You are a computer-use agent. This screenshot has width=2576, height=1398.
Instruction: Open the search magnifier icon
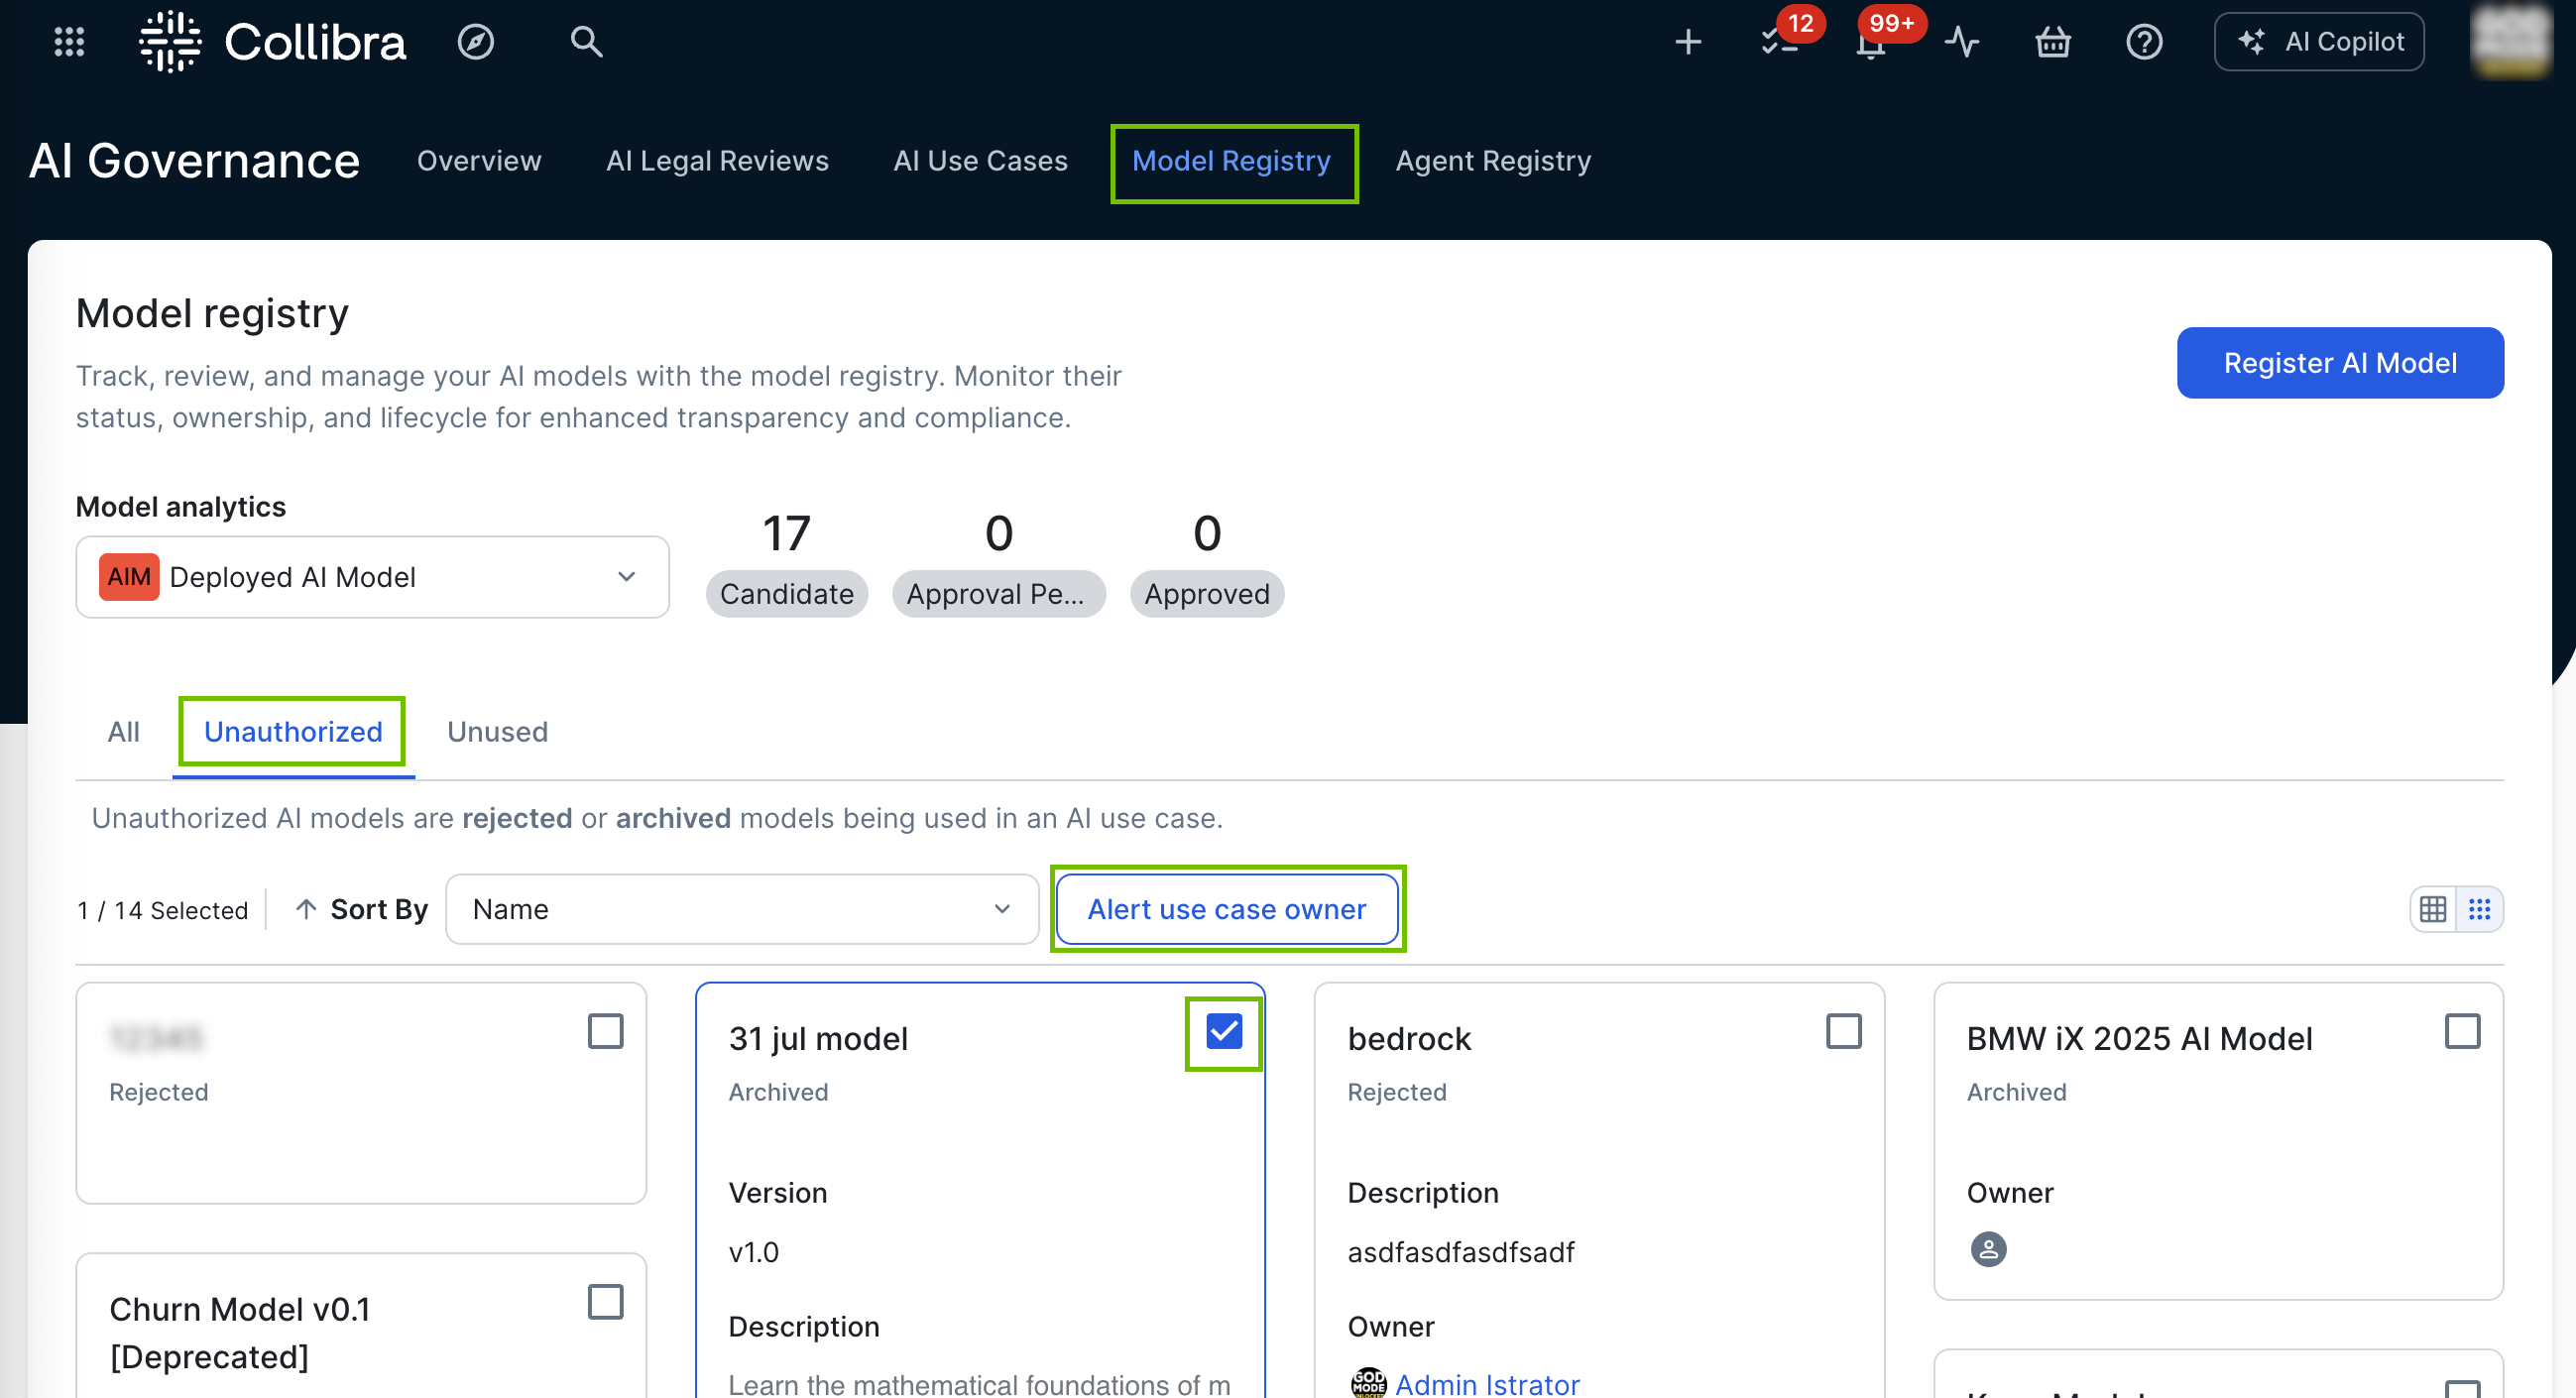(x=586, y=42)
